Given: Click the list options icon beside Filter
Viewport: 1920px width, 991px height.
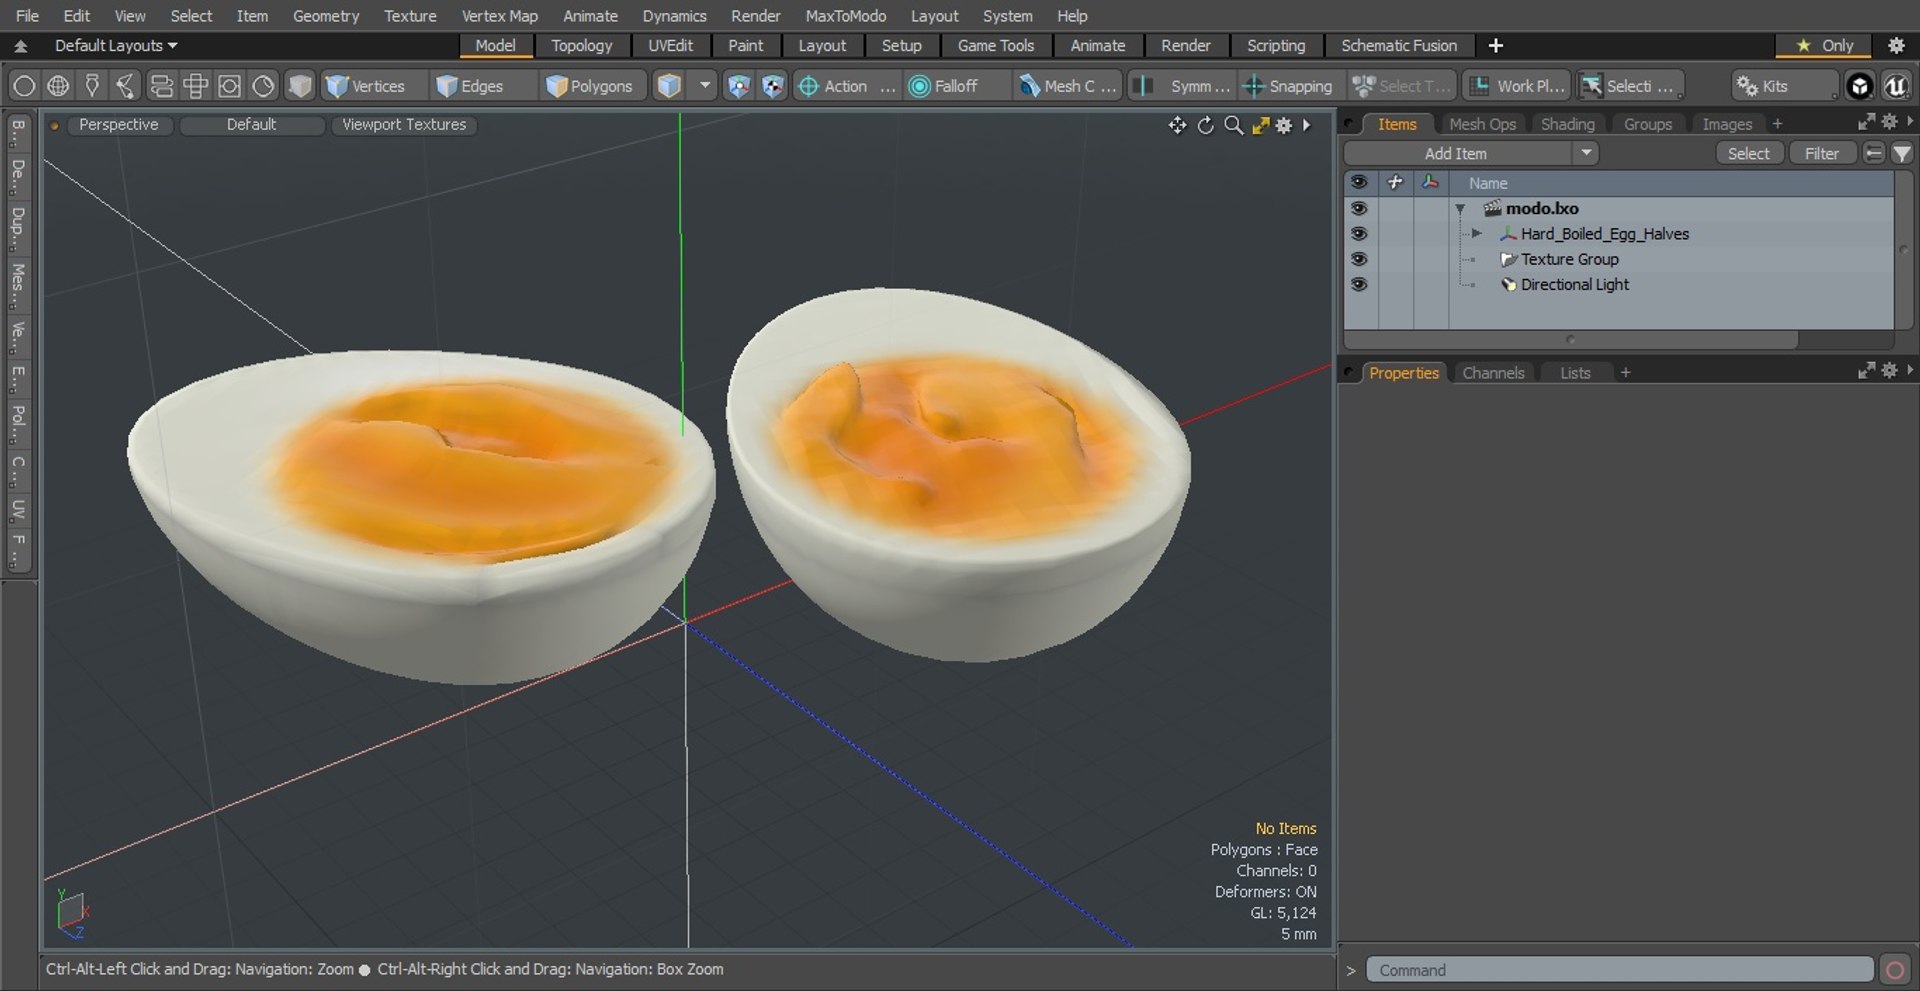Looking at the screenshot, I should 1874,153.
